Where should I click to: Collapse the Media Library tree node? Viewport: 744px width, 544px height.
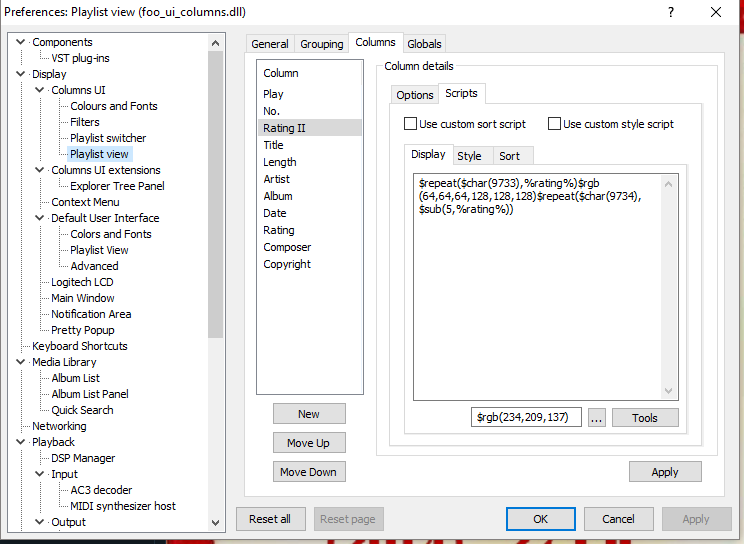(21, 362)
